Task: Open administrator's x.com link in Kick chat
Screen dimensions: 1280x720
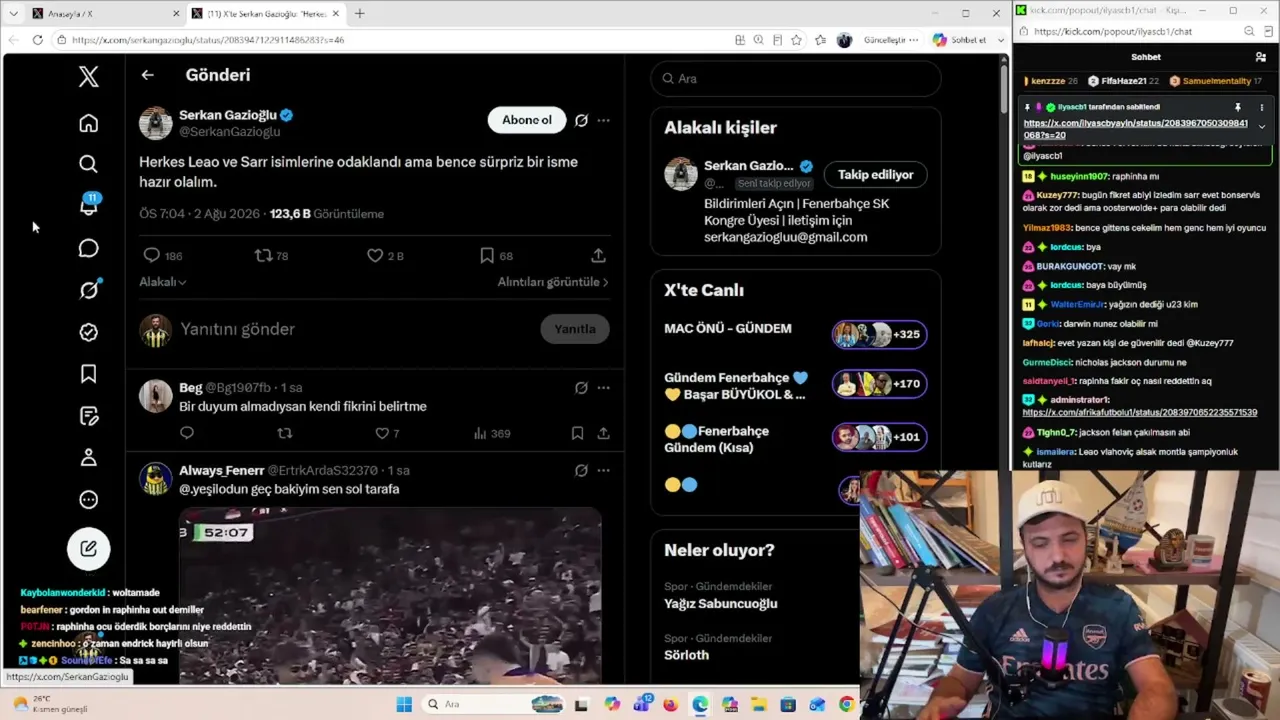Action: tap(1140, 412)
